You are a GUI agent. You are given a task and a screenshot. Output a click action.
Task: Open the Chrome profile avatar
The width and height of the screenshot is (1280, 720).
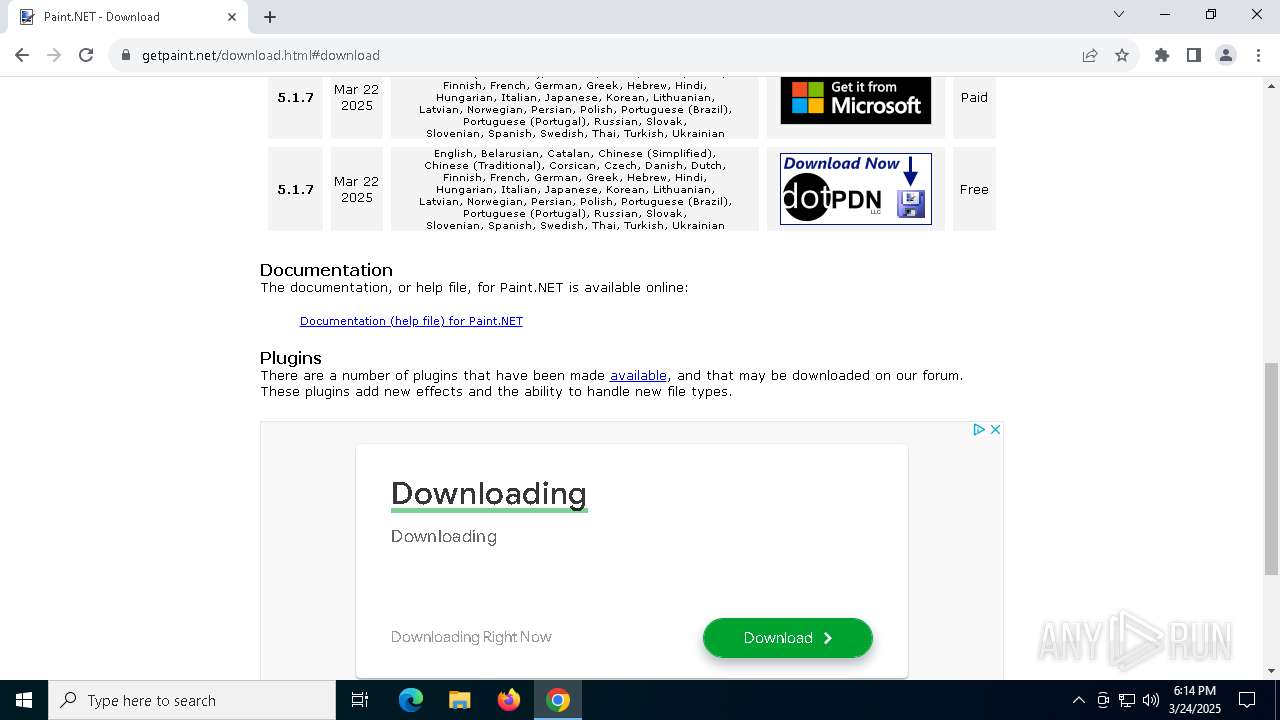coord(1226,56)
